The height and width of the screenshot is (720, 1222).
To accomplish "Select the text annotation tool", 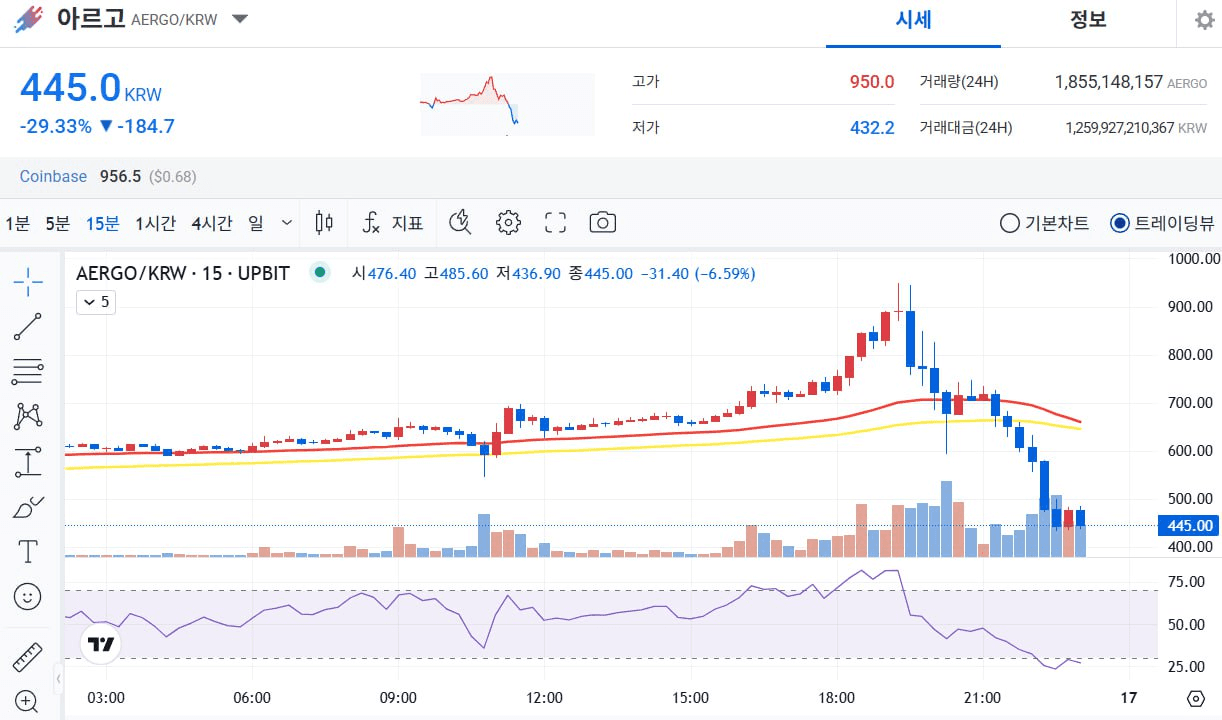I will click(x=28, y=551).
